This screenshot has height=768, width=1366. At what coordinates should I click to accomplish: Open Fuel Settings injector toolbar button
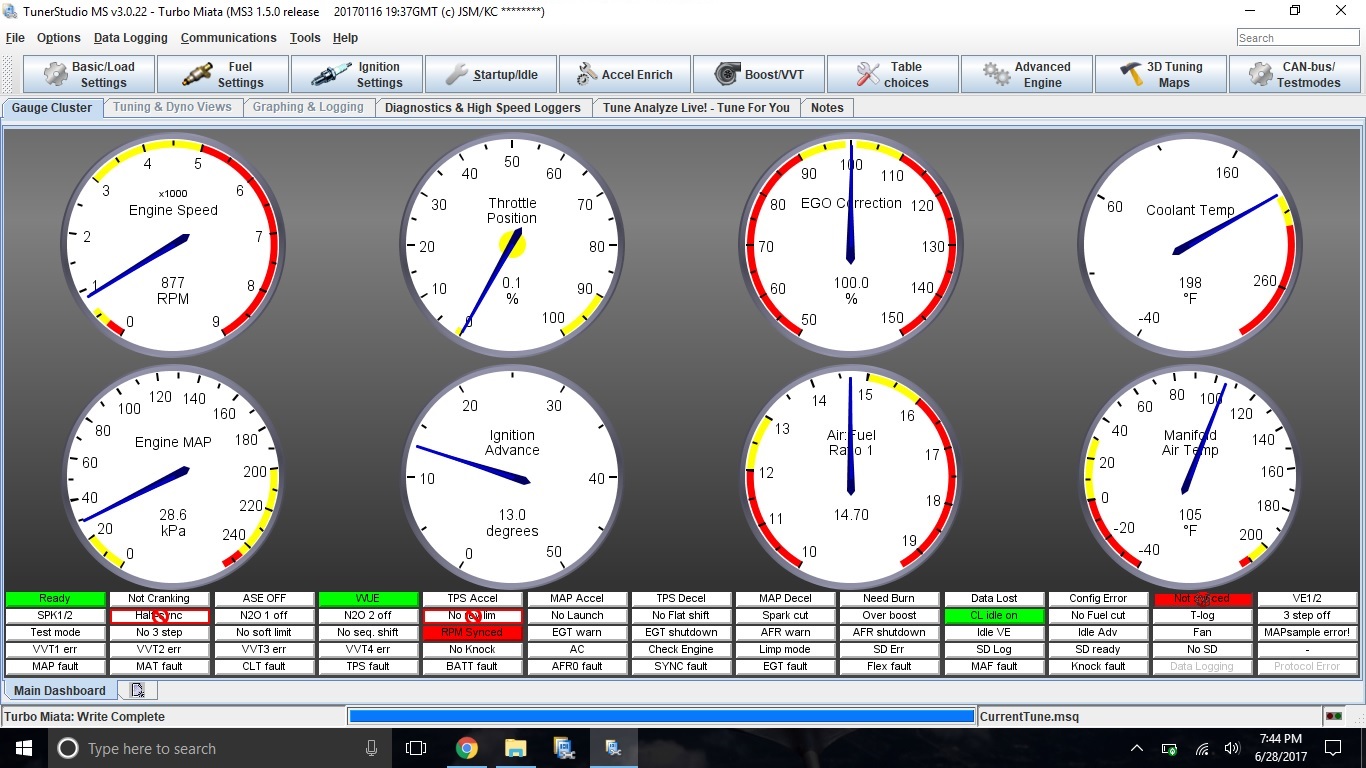click(223, 75)
